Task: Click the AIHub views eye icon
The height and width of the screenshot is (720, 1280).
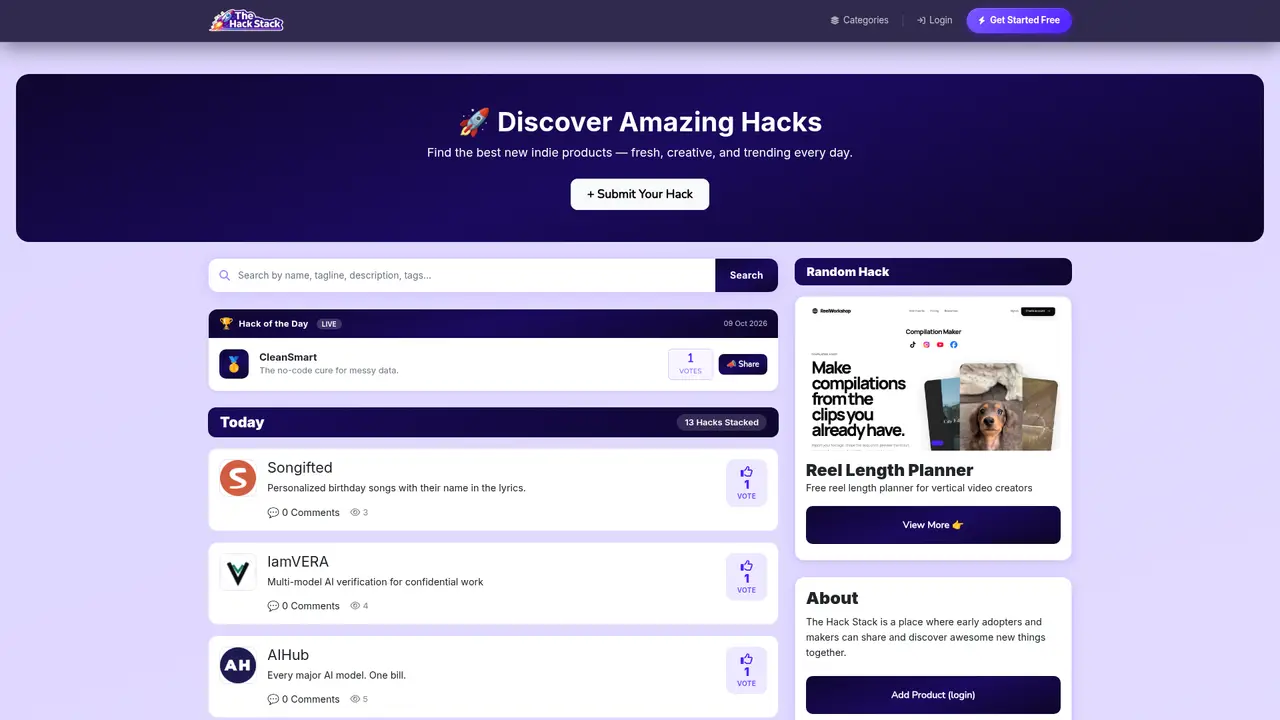Action: point(355,699)
